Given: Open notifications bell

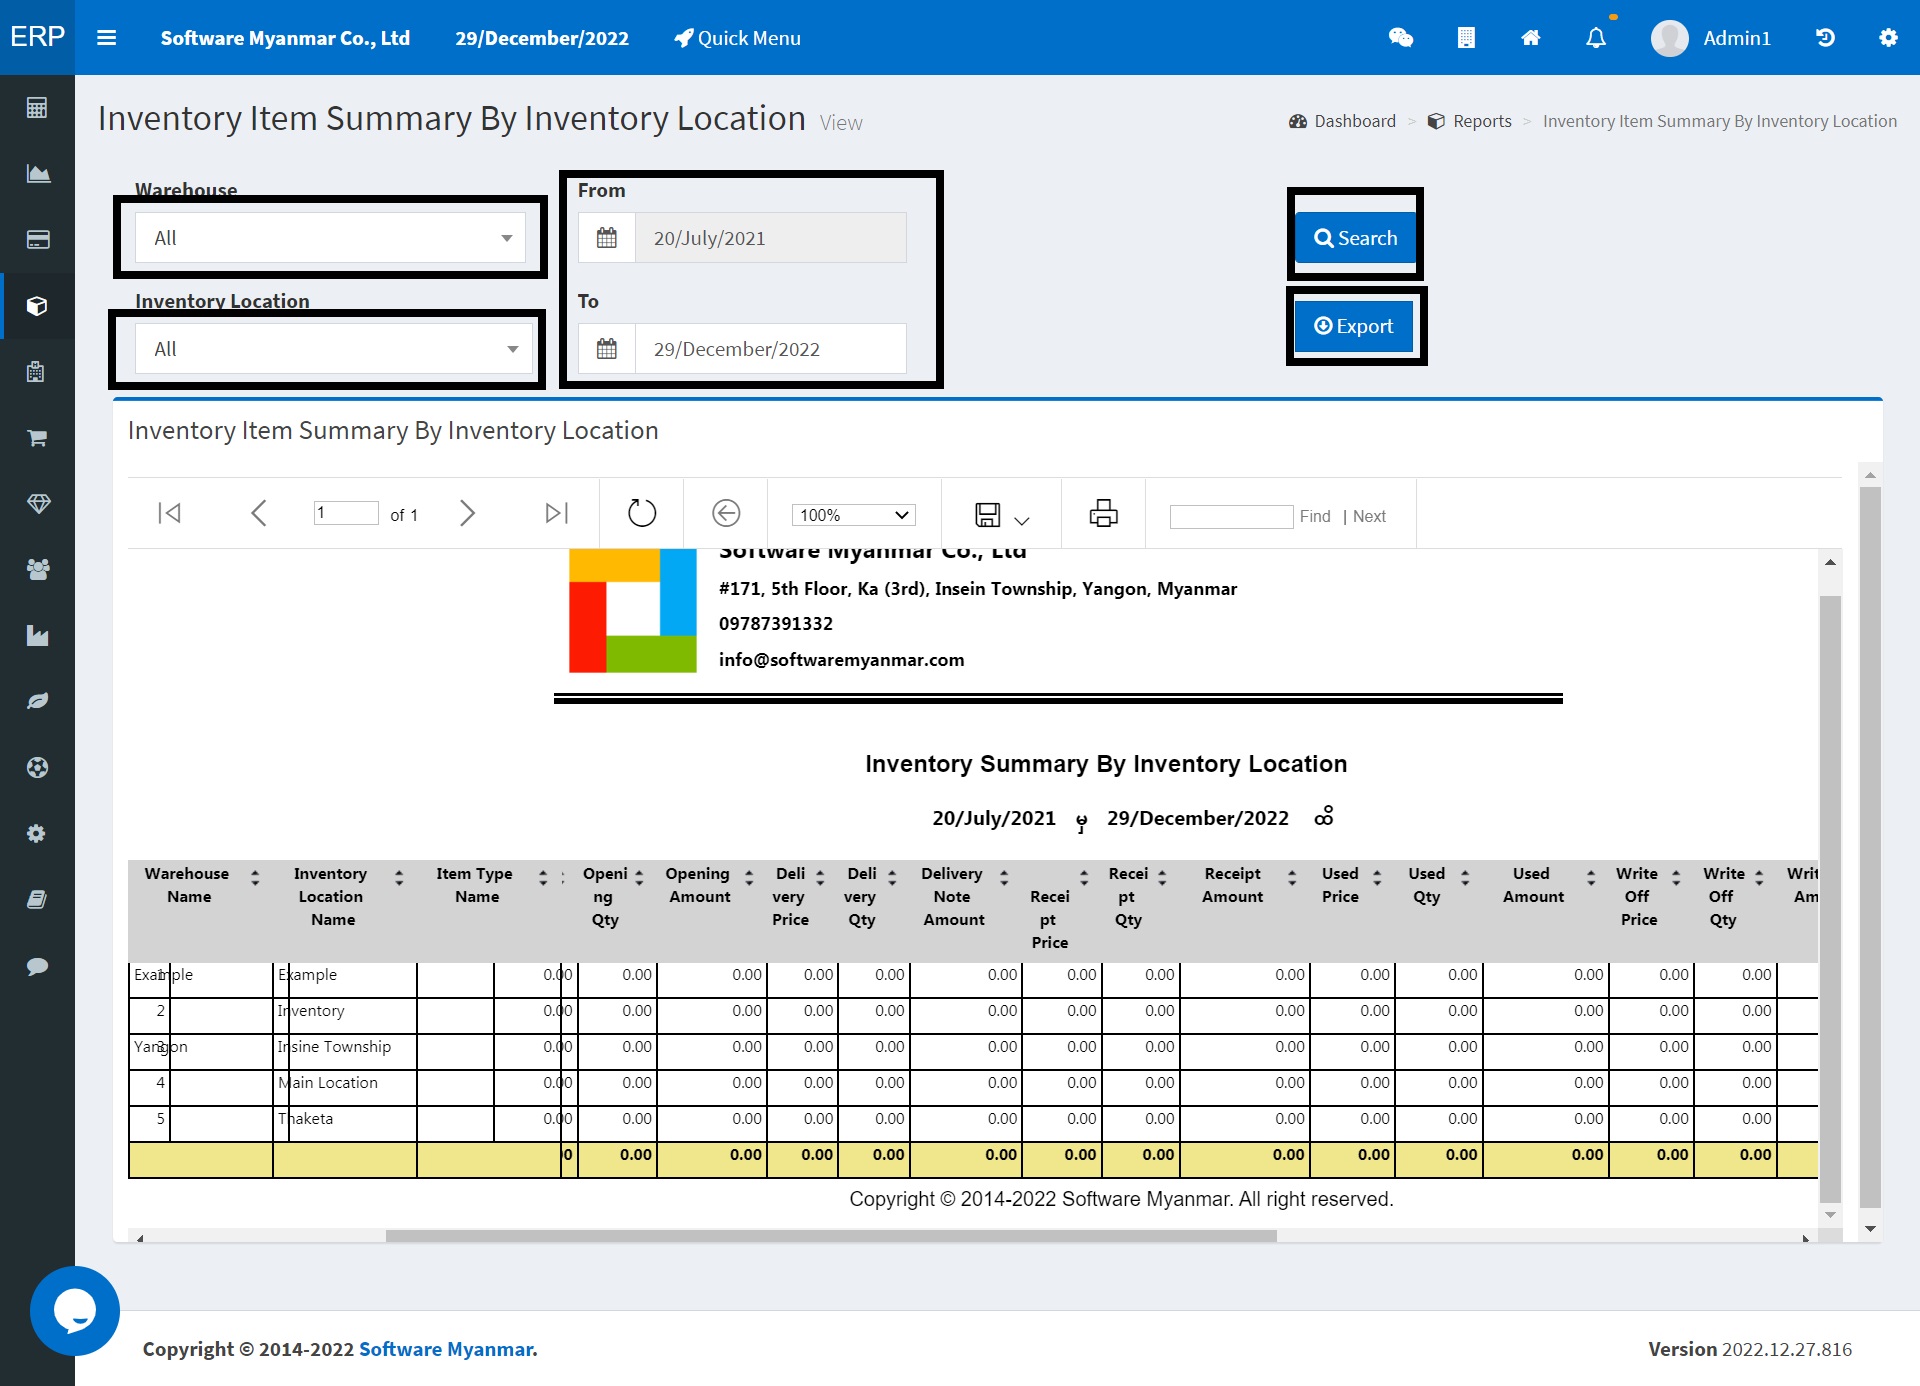Looking at the screenshot, I should coord(1596,38).
